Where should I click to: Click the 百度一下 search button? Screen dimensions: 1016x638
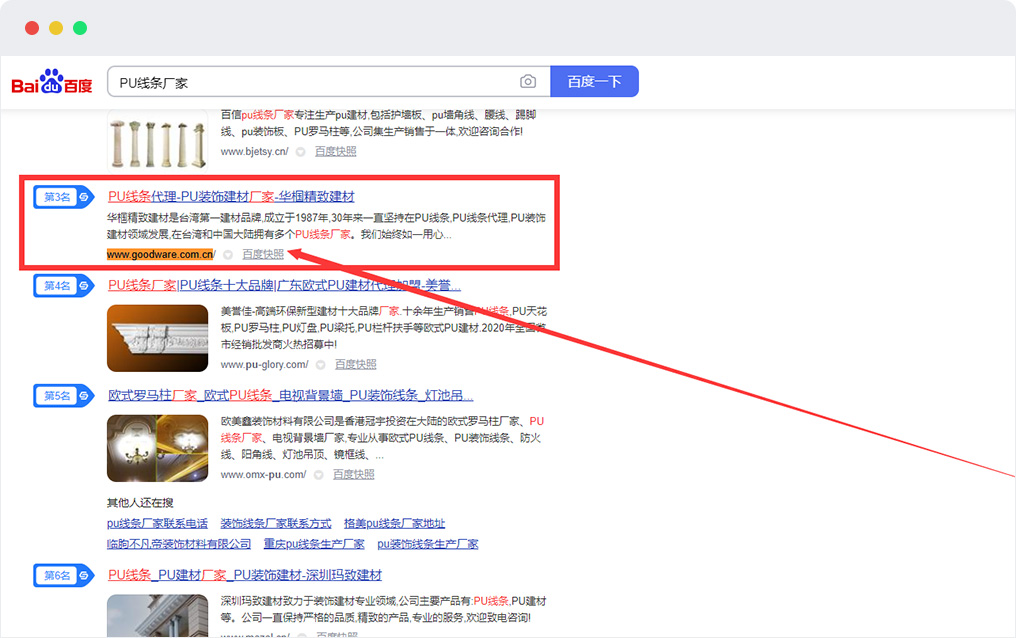click(594, 82)
